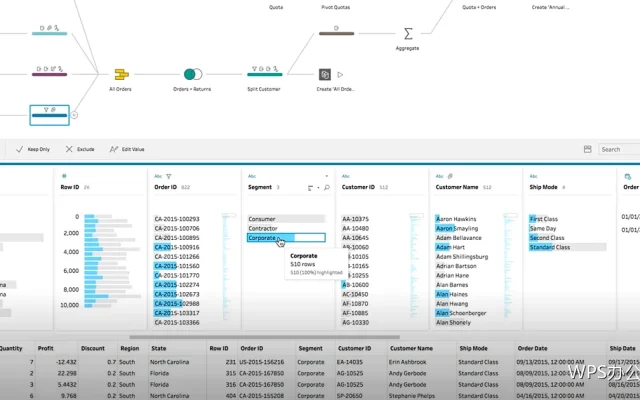The height and width of the screenshot is (400, 640).
Task: Select the light blue clean step at top left
Action: [49, 31]
